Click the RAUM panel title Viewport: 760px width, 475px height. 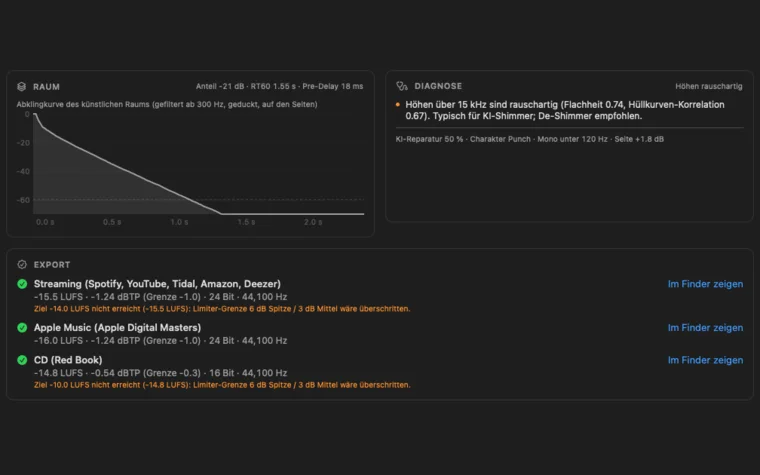tap(46, 87)
